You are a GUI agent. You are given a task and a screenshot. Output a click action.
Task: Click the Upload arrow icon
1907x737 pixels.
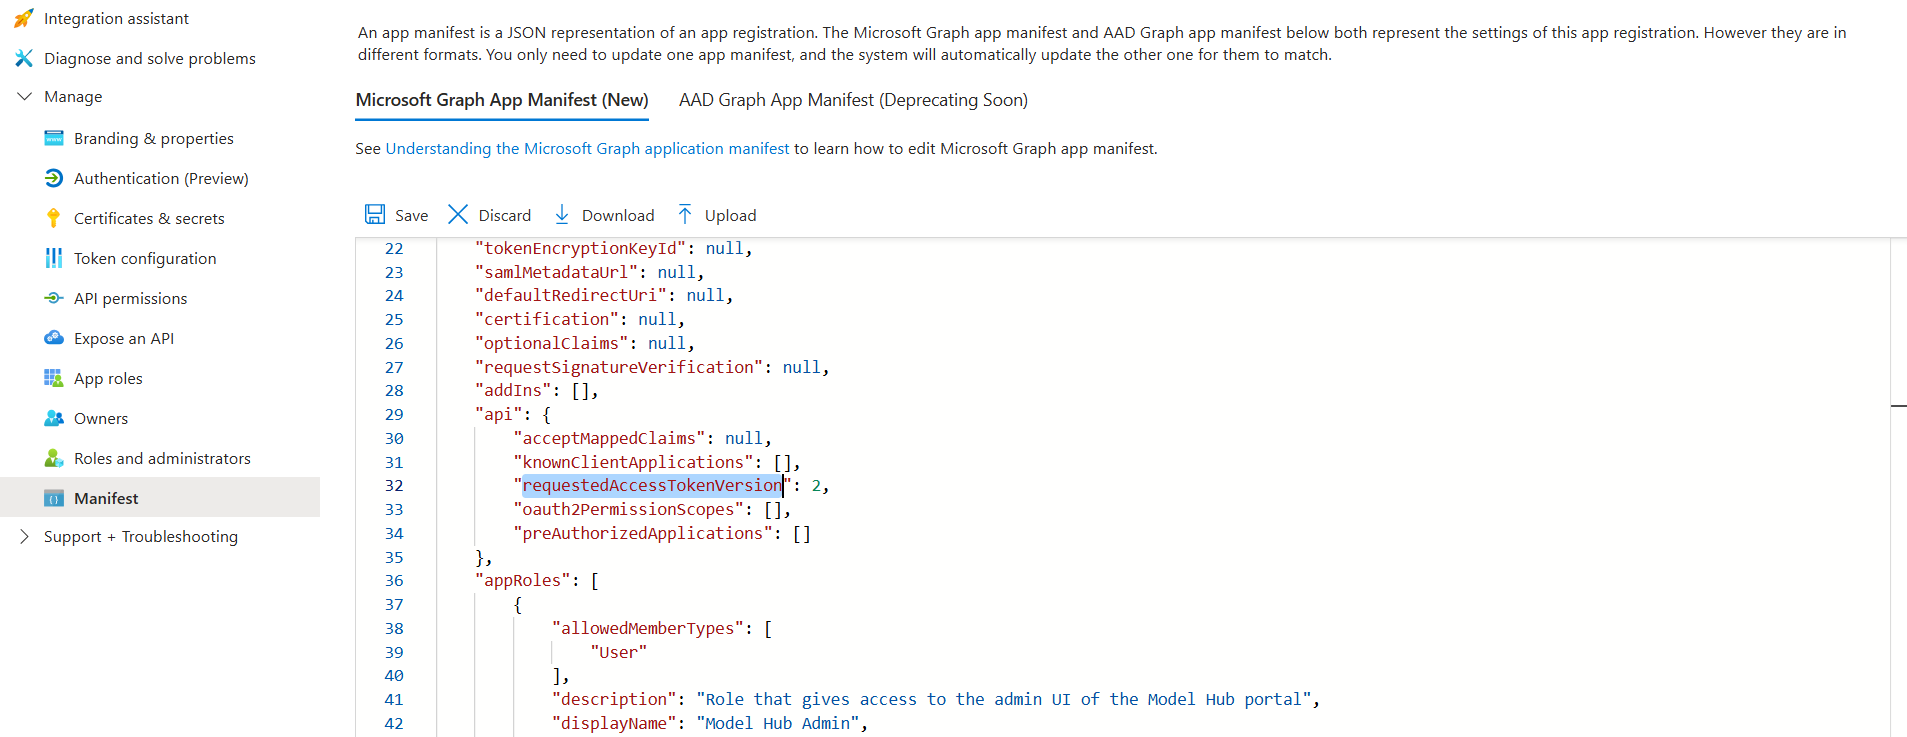pos(685,215)
